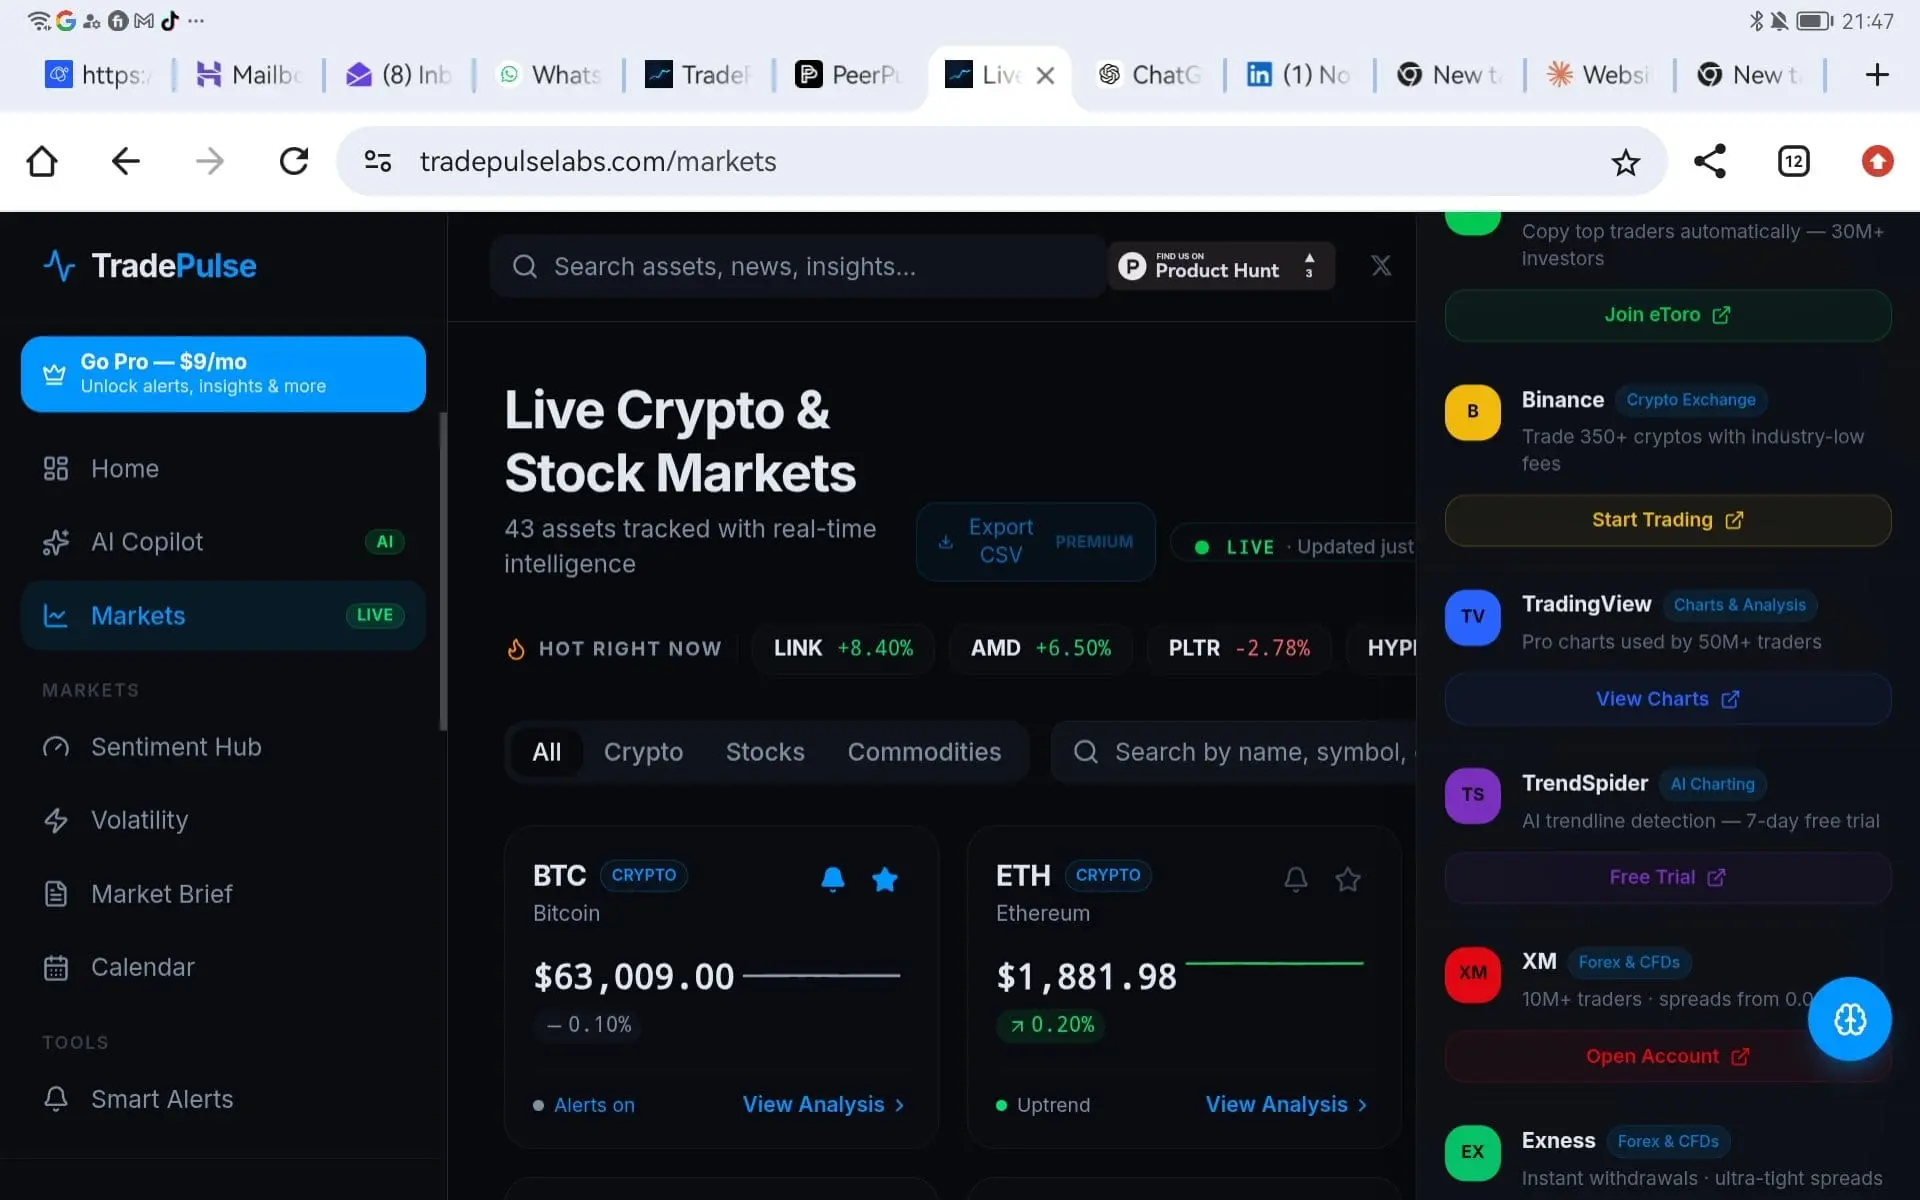This screenshot has height=1200, width=1920.
Task: Click the Exness EX logo
Action: coord(1472,1152)
